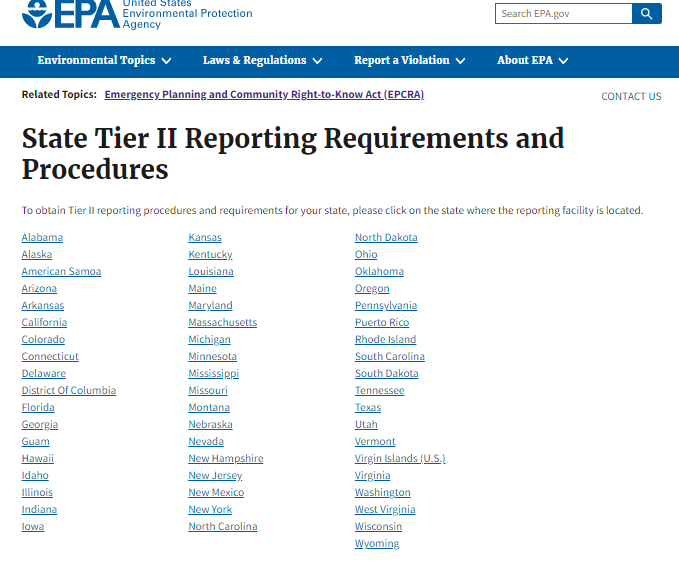This screenshot has width=679, height=563.
Task: Expand Environmental Topics chevron
Action: coord(166,61)
